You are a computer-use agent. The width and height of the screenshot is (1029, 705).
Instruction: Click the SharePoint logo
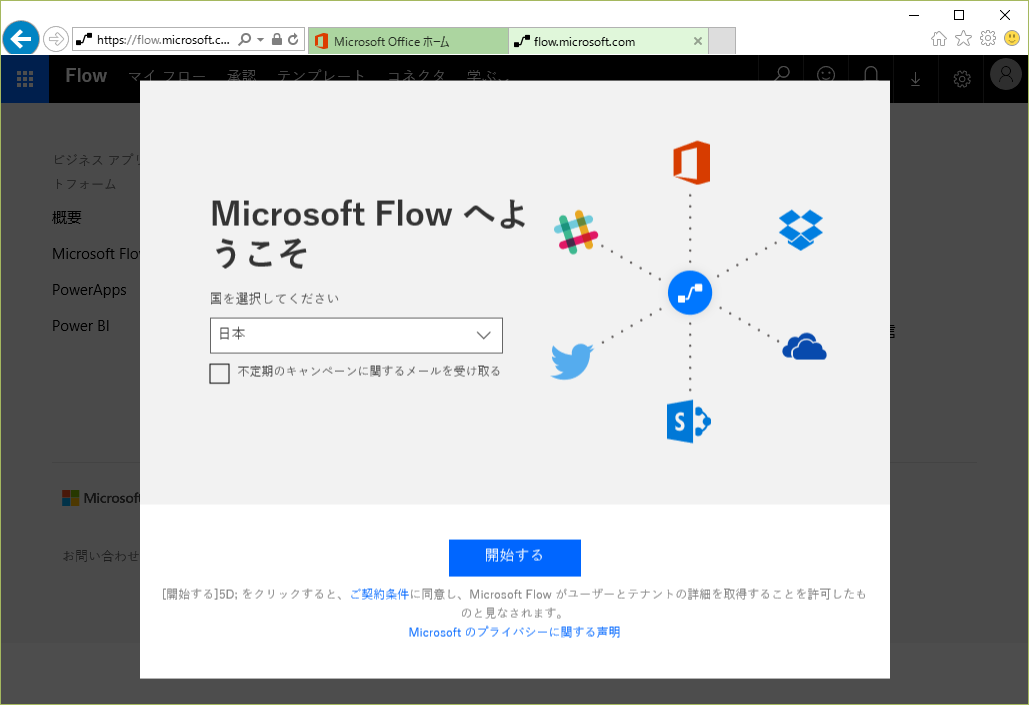click(688, 421)
